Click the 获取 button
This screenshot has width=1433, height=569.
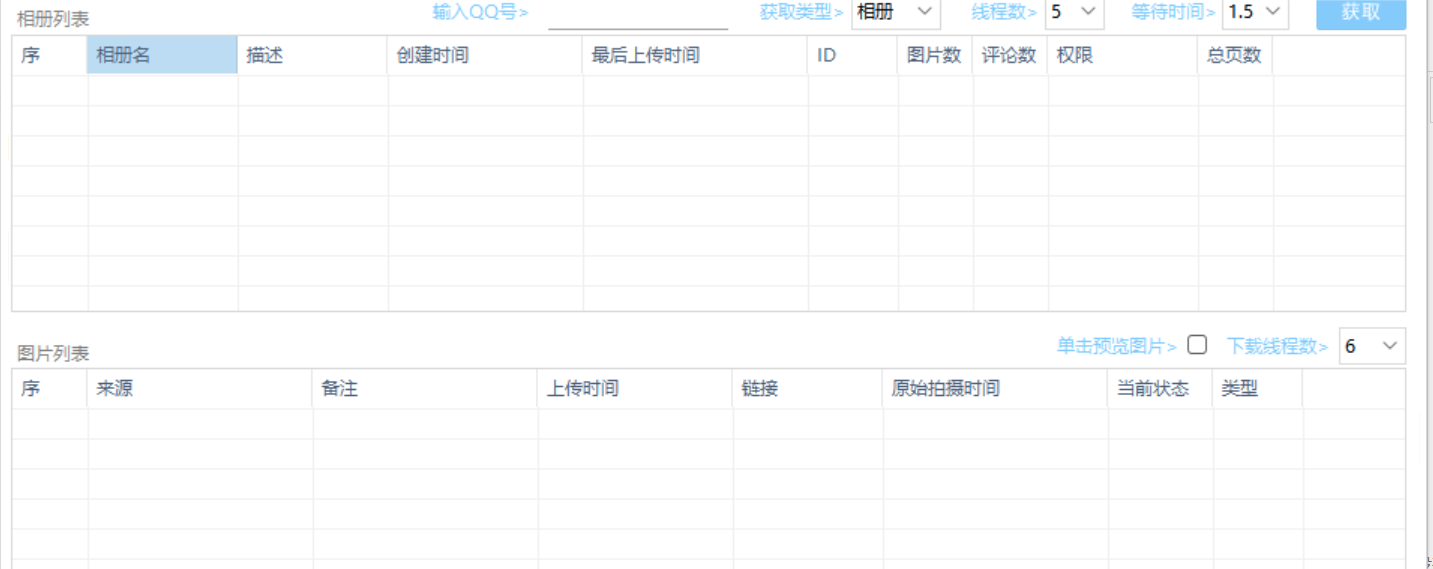click(1360, 13)
